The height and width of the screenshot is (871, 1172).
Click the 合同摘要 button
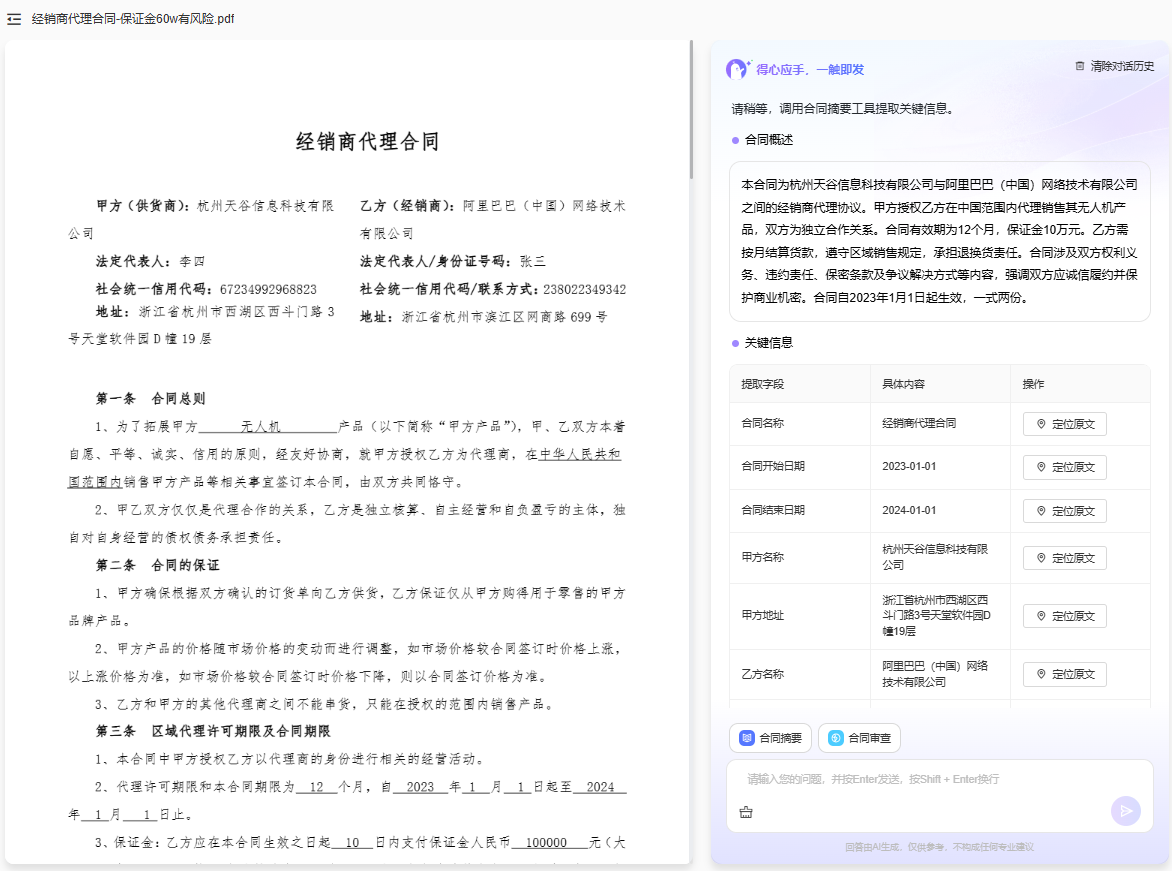pos(770,738)
